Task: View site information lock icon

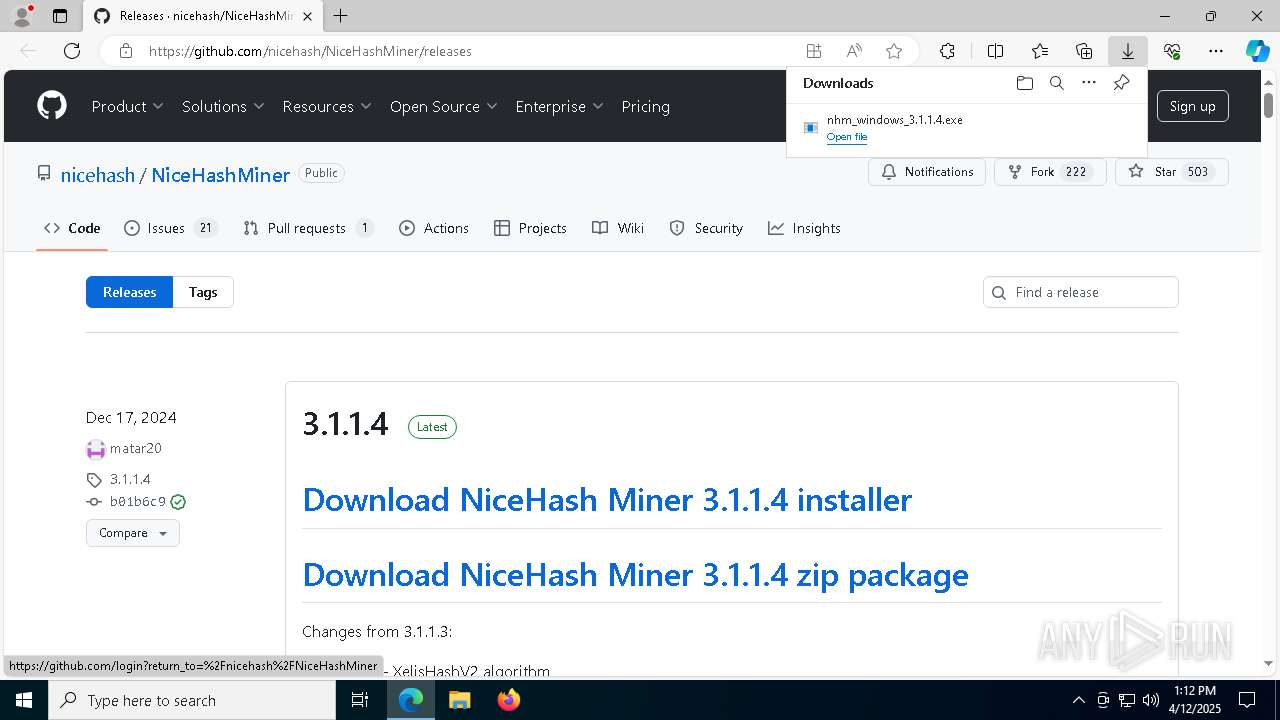Action: 126,51
